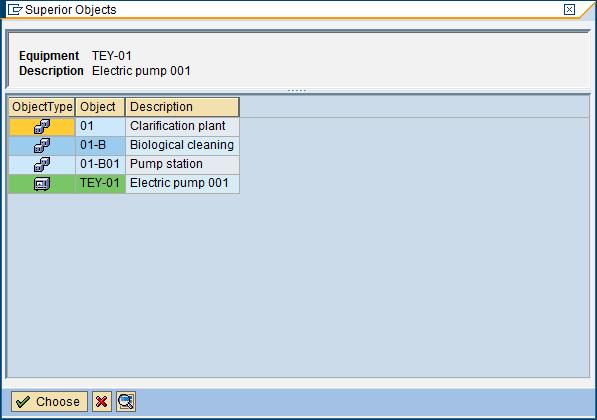597x420 pixels.
Task: Sort by ObjectType column header
Action: (x=42, y=107)
